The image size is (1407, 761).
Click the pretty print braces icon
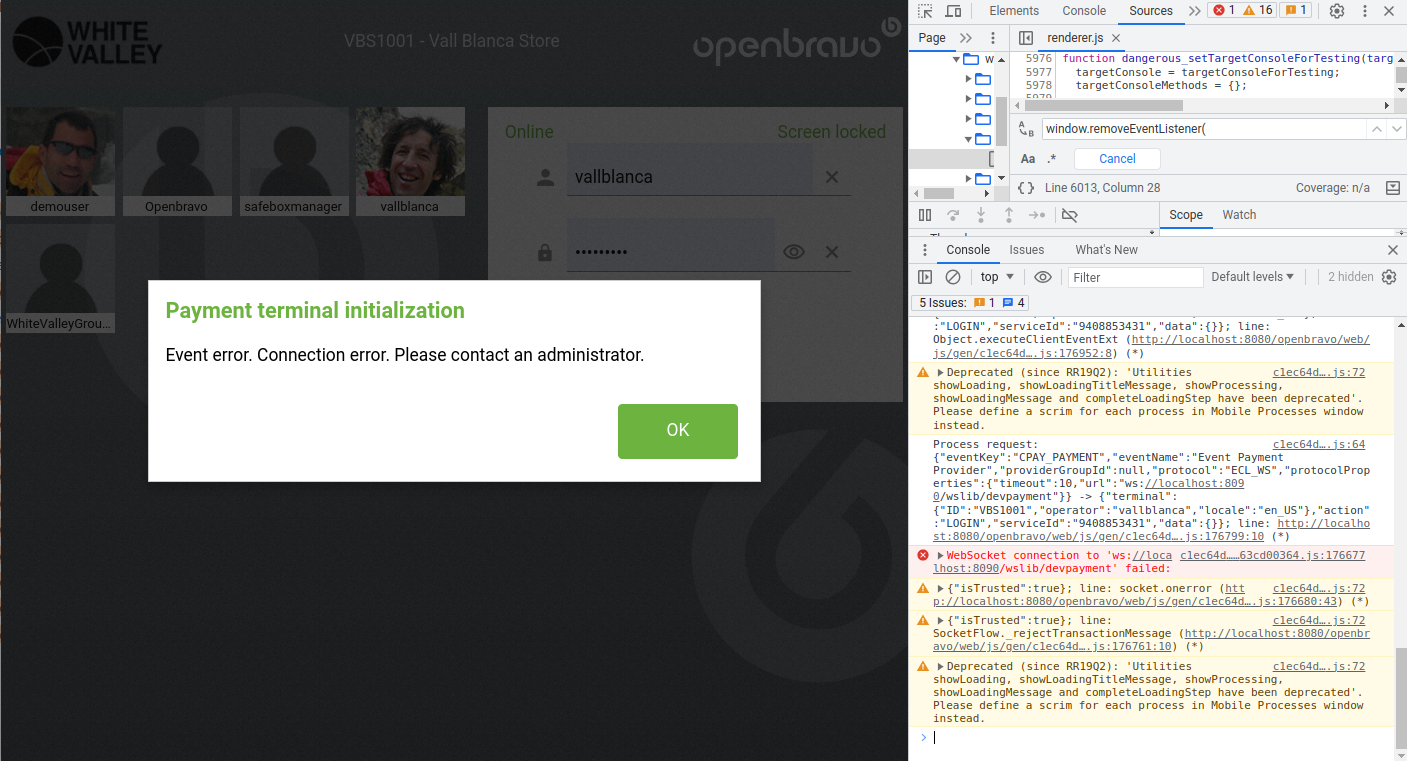click(x=1026, y=188)
